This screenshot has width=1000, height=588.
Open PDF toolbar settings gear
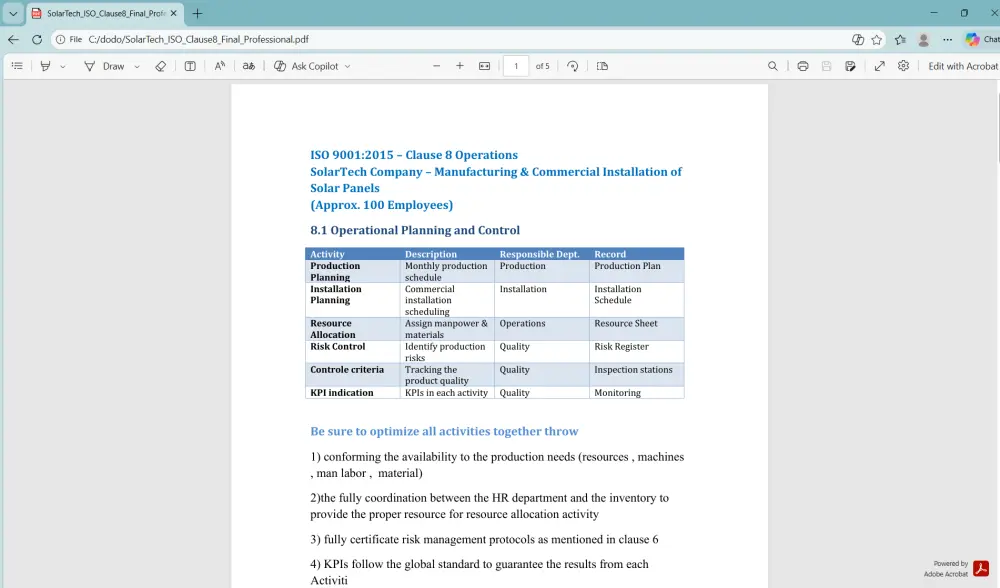coord(903,66)
